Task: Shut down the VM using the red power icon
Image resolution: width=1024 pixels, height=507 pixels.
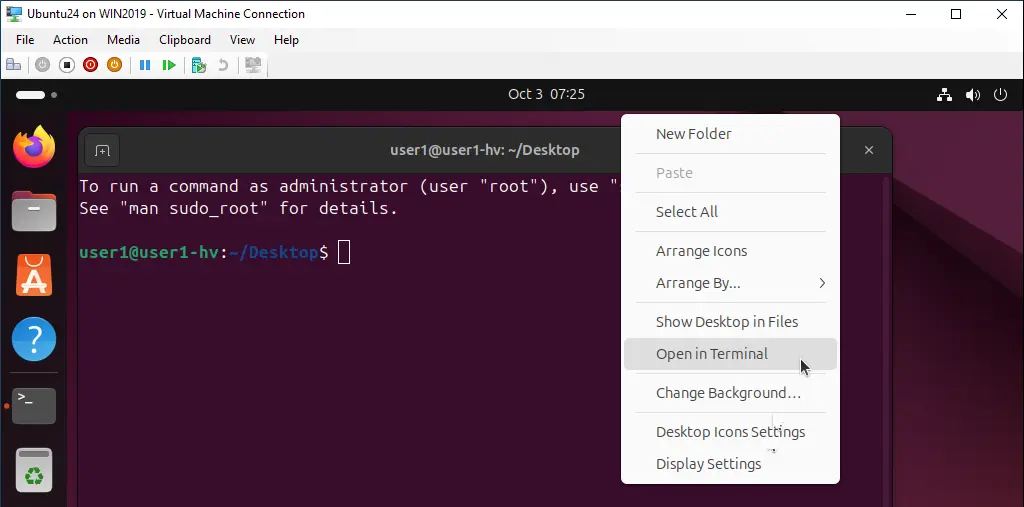Action: click(90, 65)
